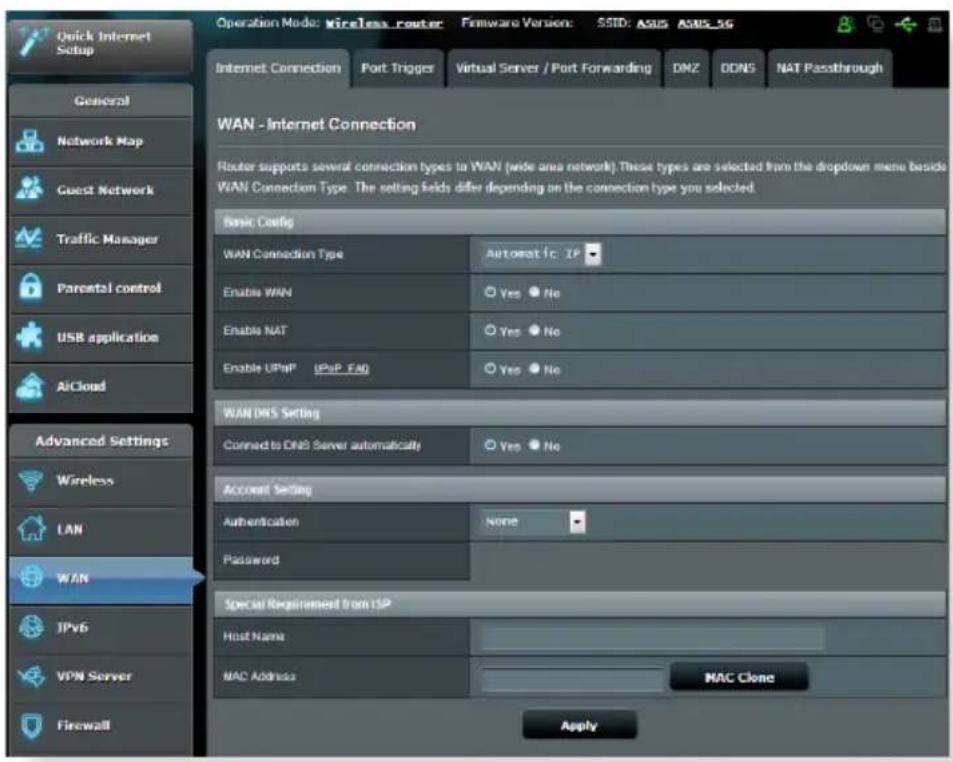Screen dimensions: 953x762
Task: Open Virtual Server / Port Forwarding tab
Action: tap(553, 68)
